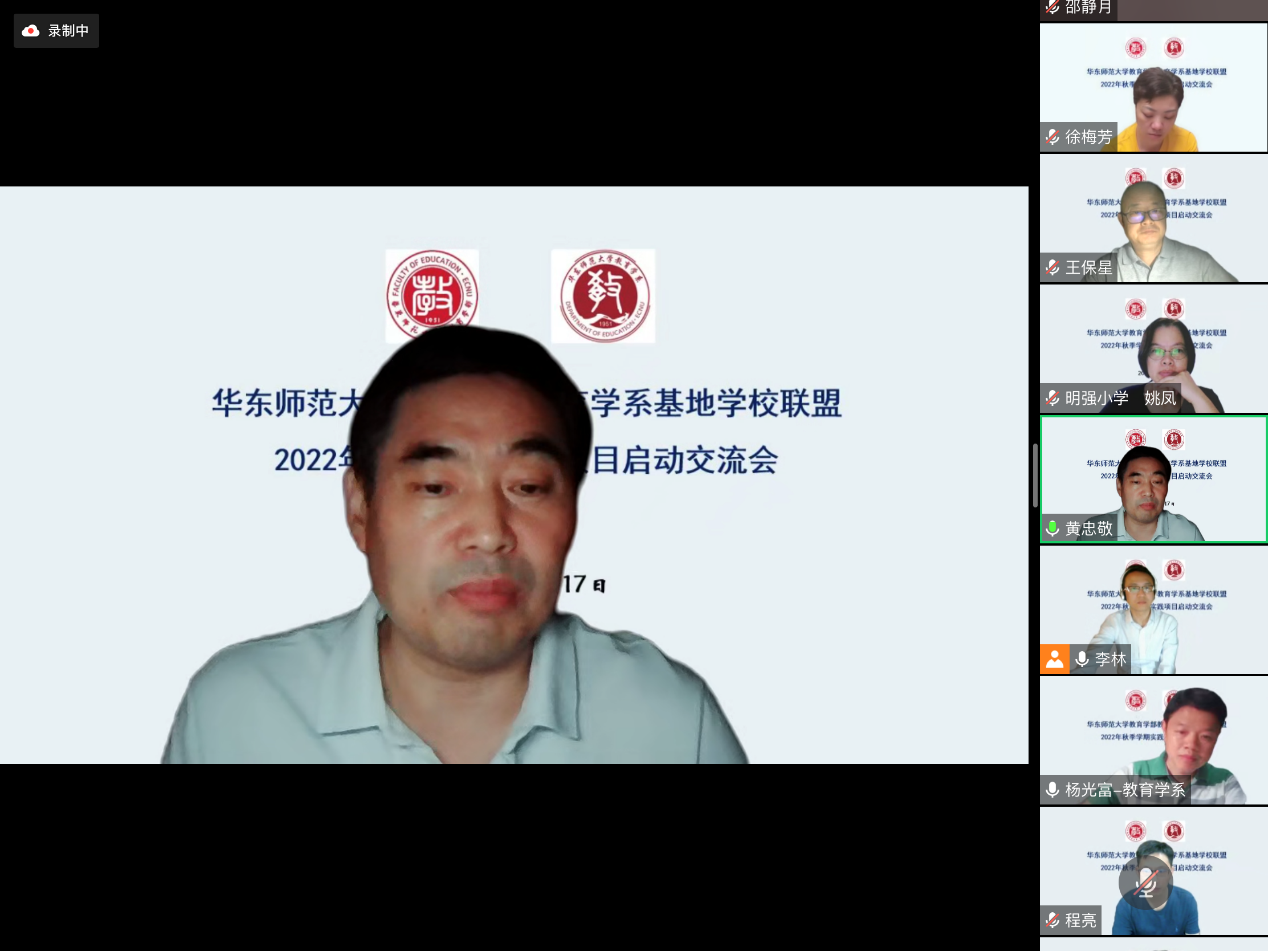
Task: Click the 录制中 recording status label
Action: click(x=68, y=31)
